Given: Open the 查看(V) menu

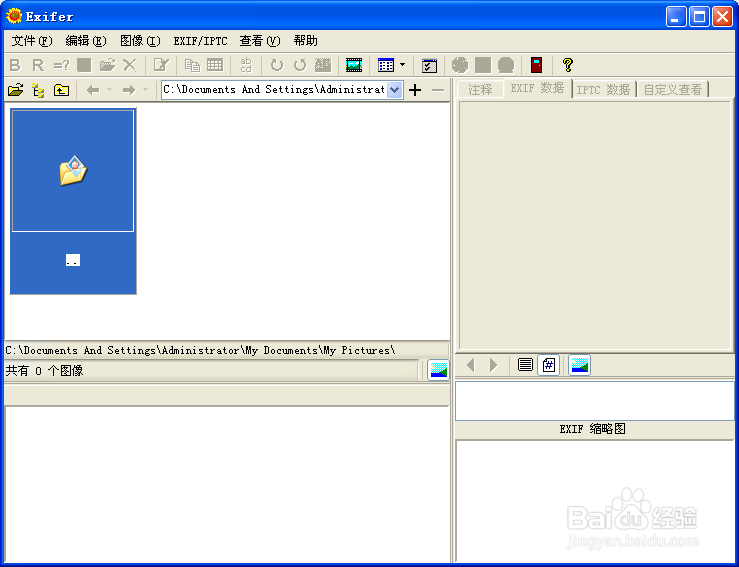Looking at the screenshot, I should [260, 41].
